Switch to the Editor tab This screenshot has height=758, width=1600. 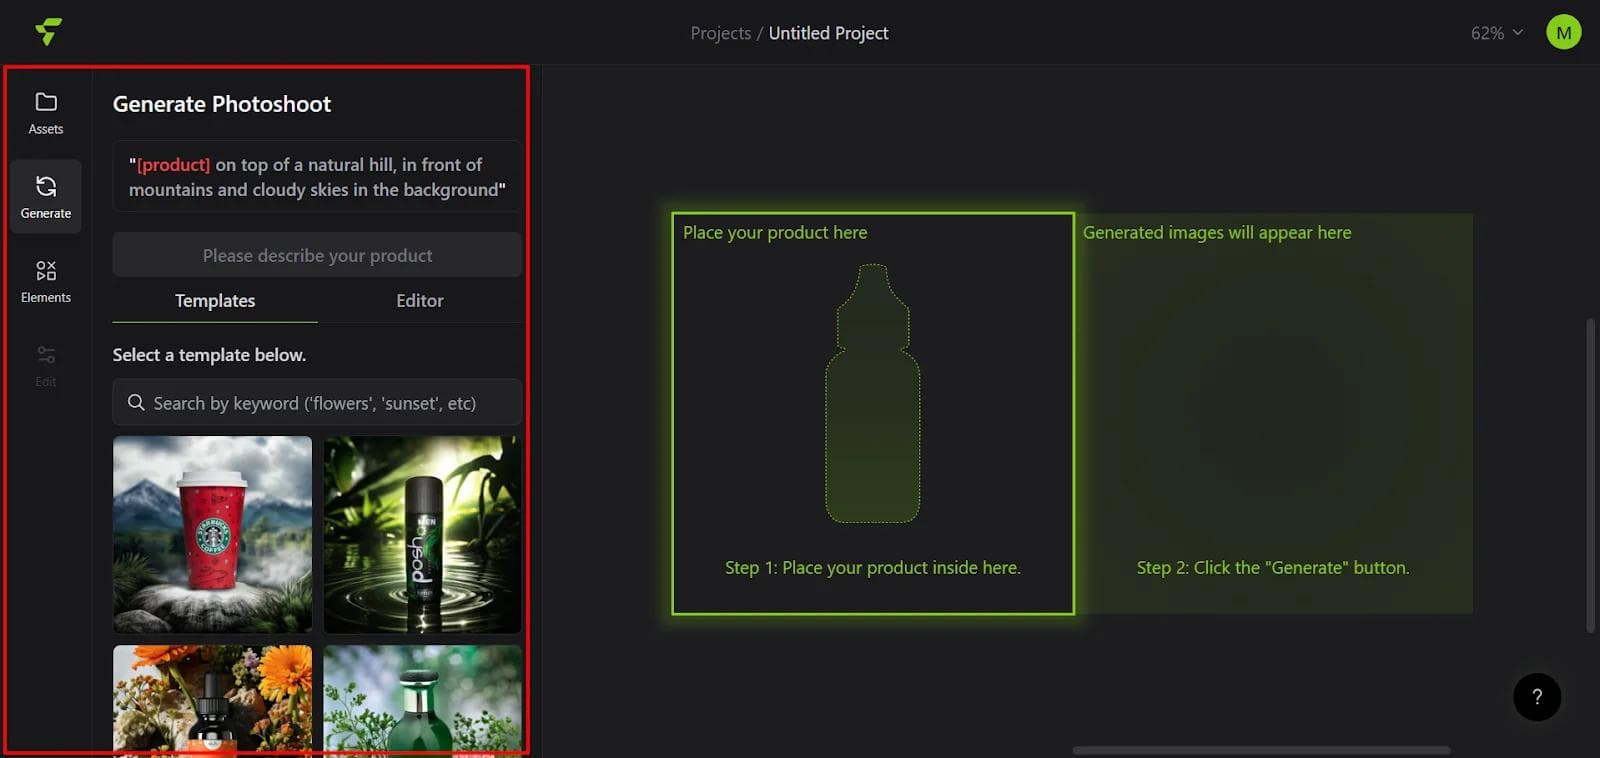419,301
